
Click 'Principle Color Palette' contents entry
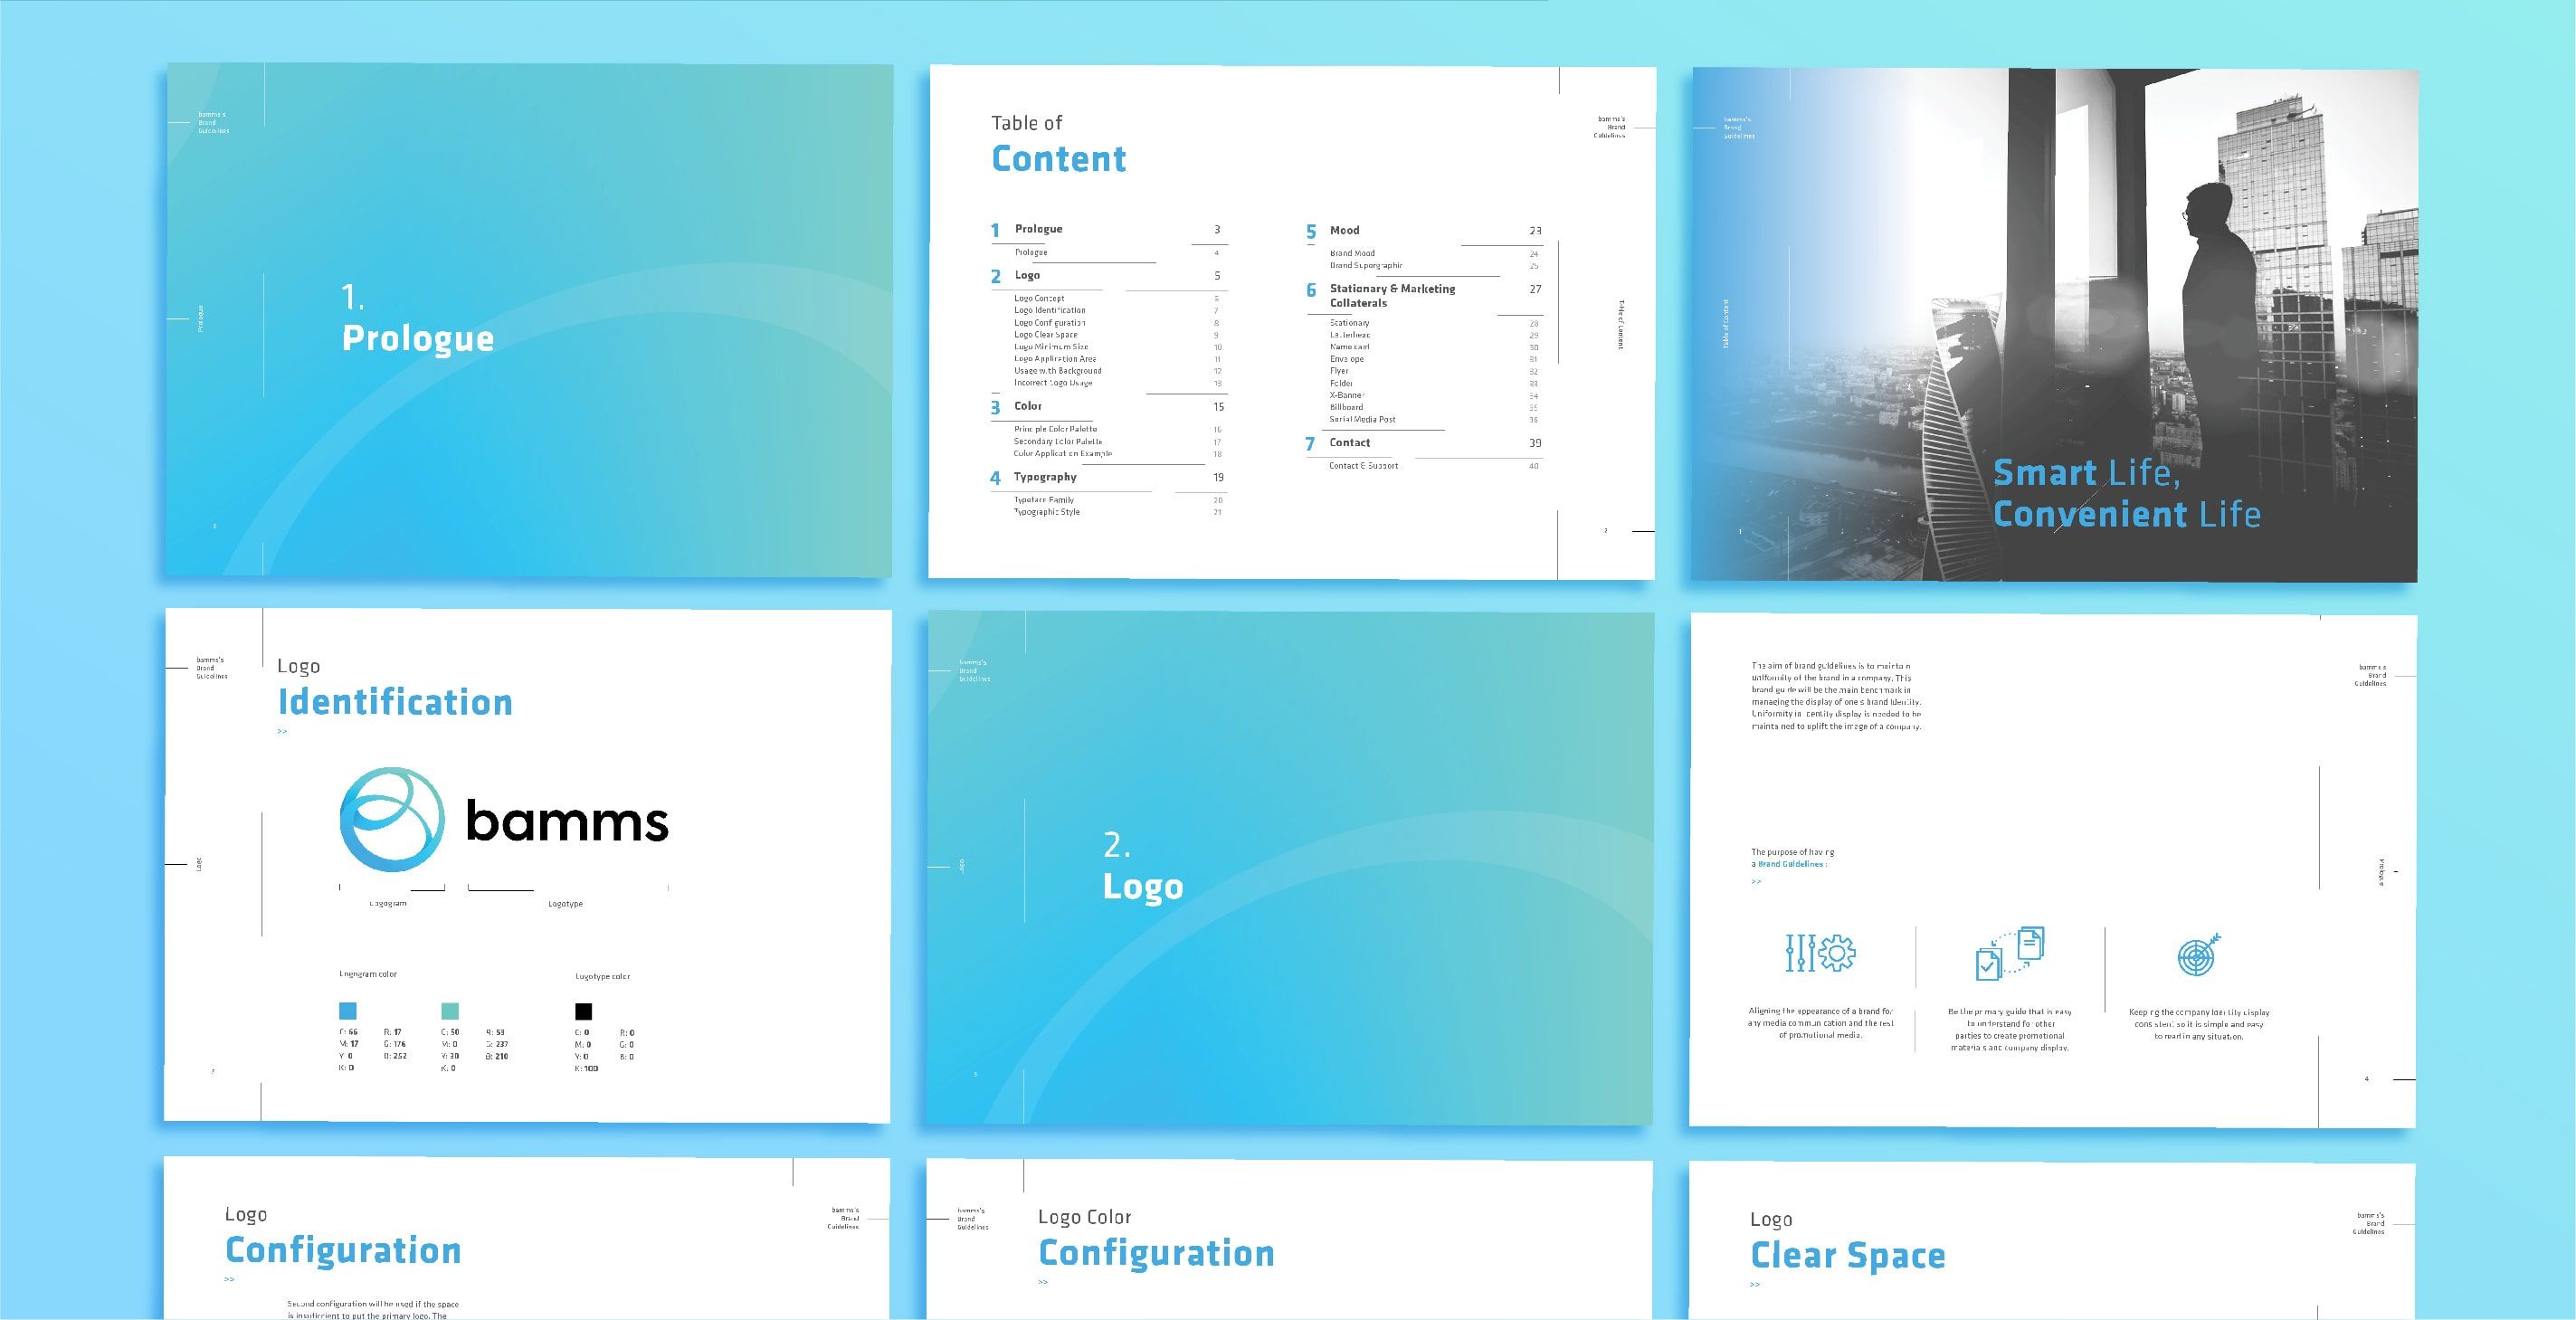click(x=1055, y=429)
